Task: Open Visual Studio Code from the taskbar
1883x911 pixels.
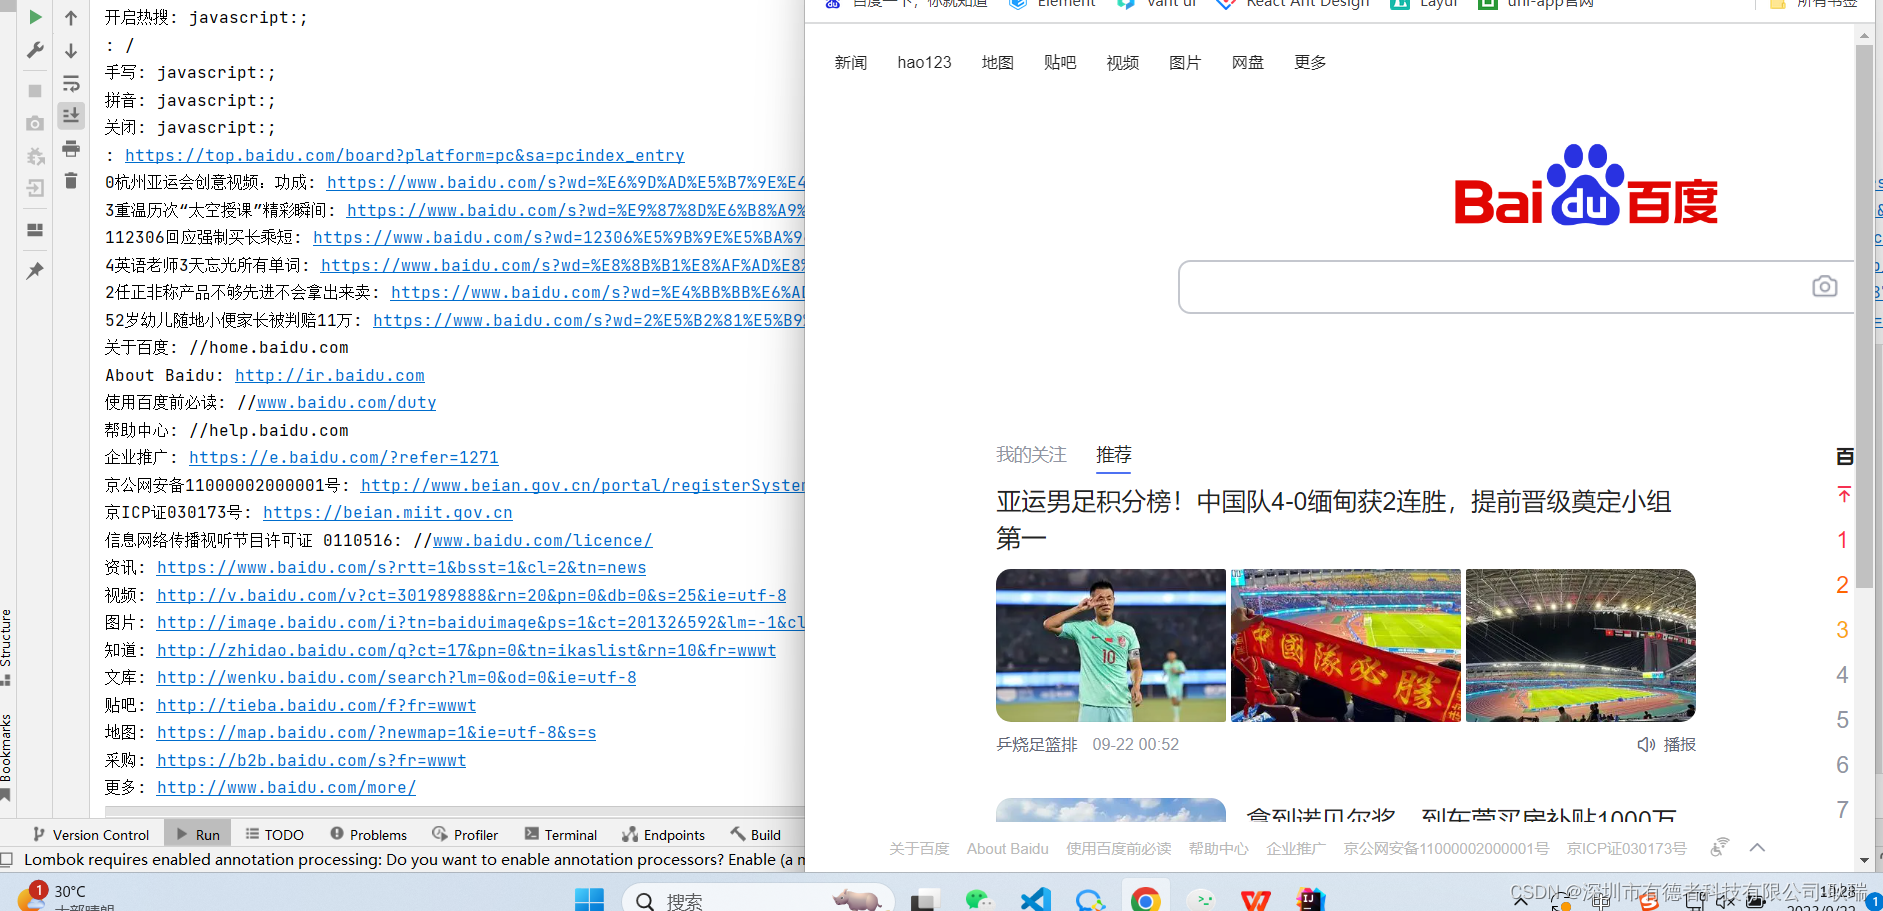Action: point(1035,900)
